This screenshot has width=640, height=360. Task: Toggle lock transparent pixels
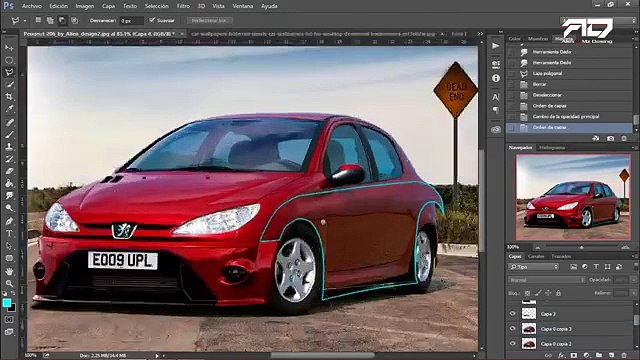tap(527, 293)
